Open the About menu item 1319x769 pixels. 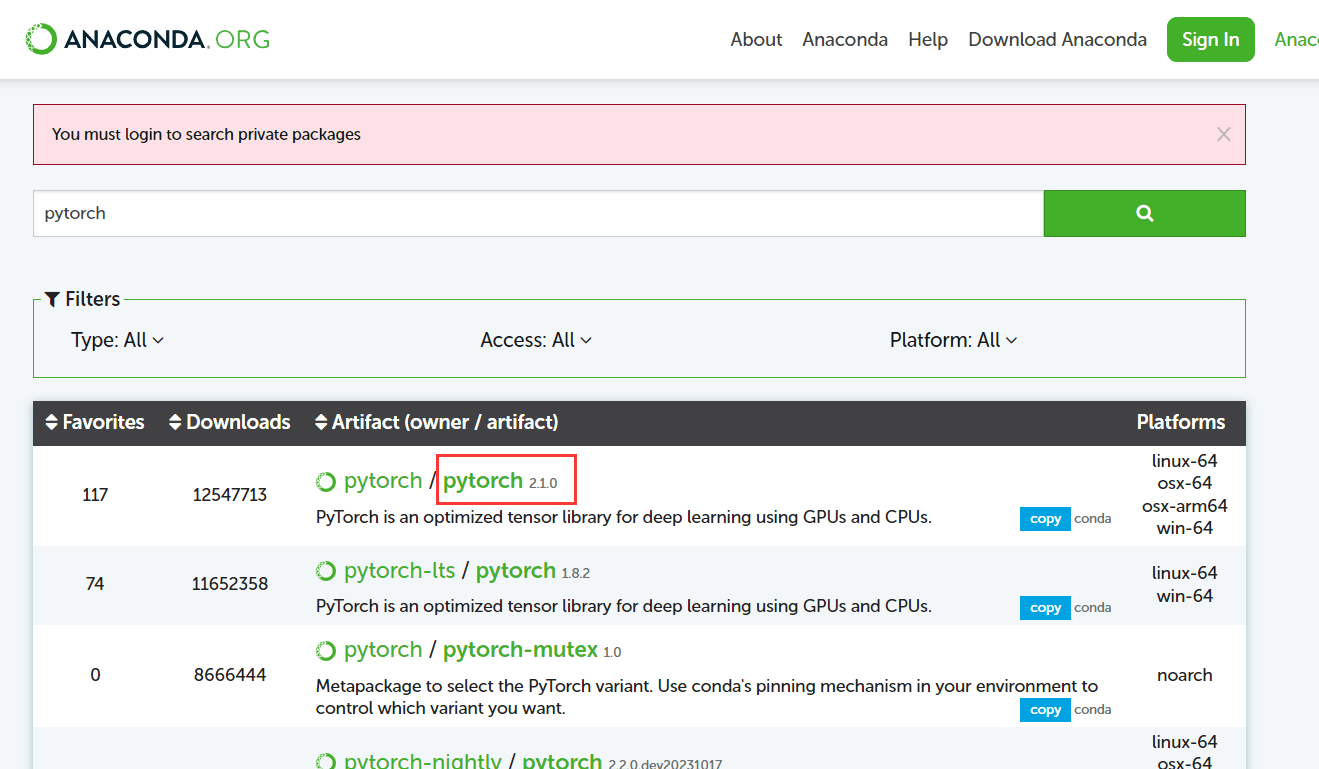tap(756, 39)
